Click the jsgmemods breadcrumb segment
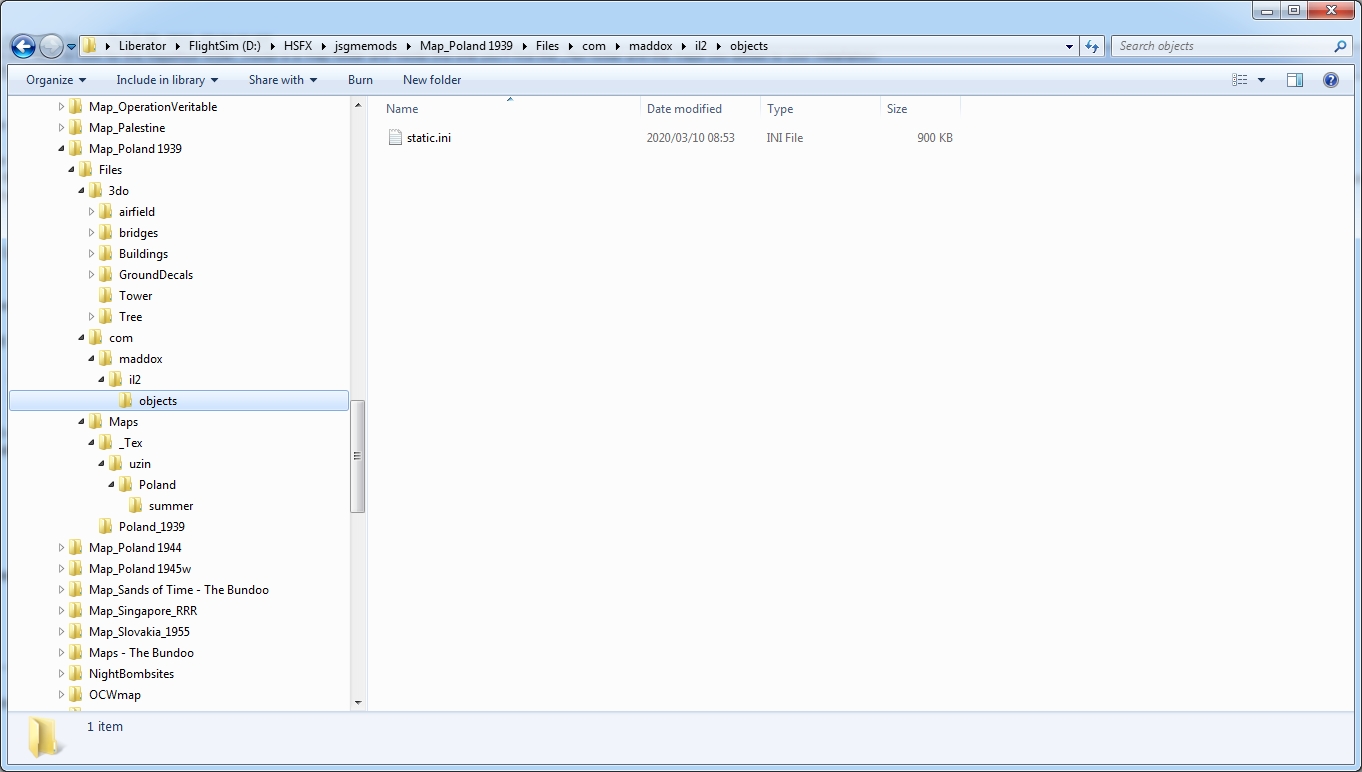The height and width of the screenshot is (772, 1362). coord(366,46)
